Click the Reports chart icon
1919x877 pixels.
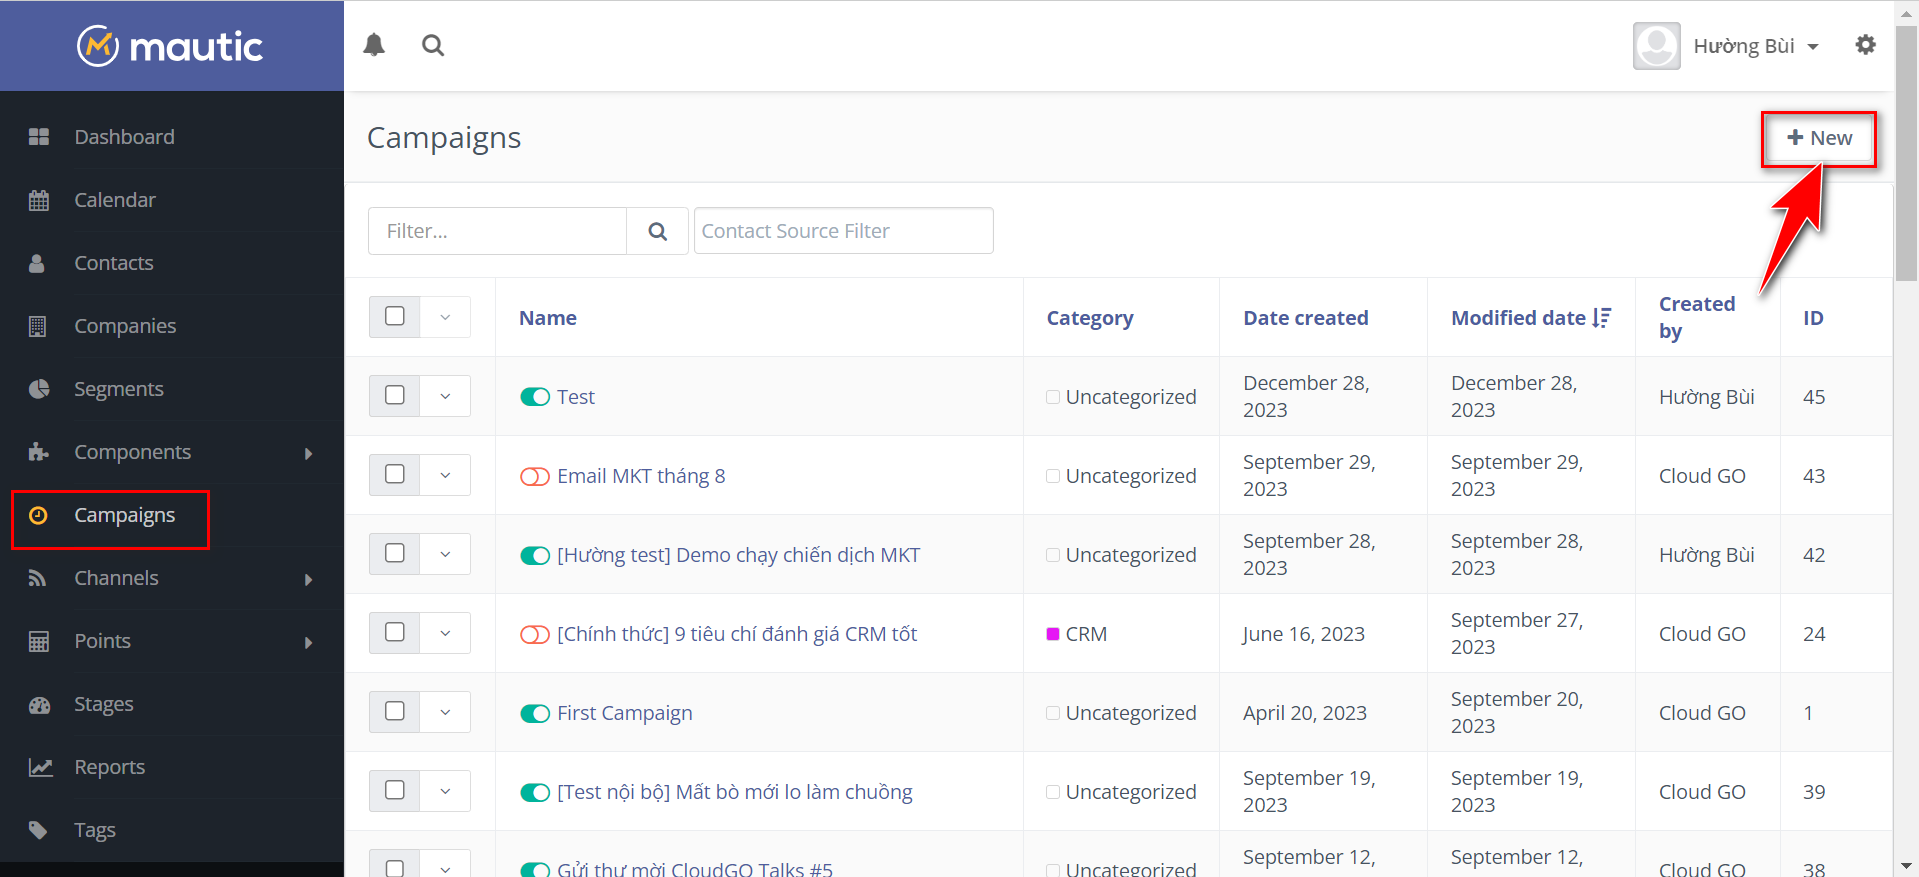click(x=39, y=767)
